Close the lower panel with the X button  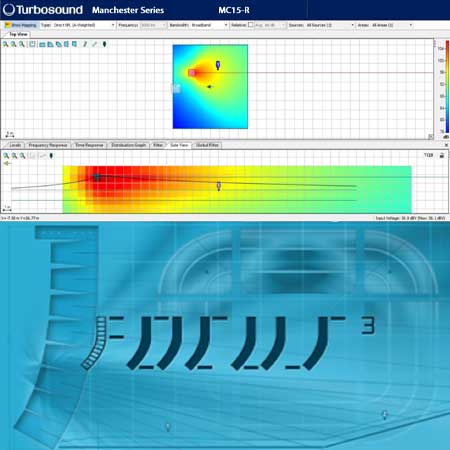coord(446,145)
